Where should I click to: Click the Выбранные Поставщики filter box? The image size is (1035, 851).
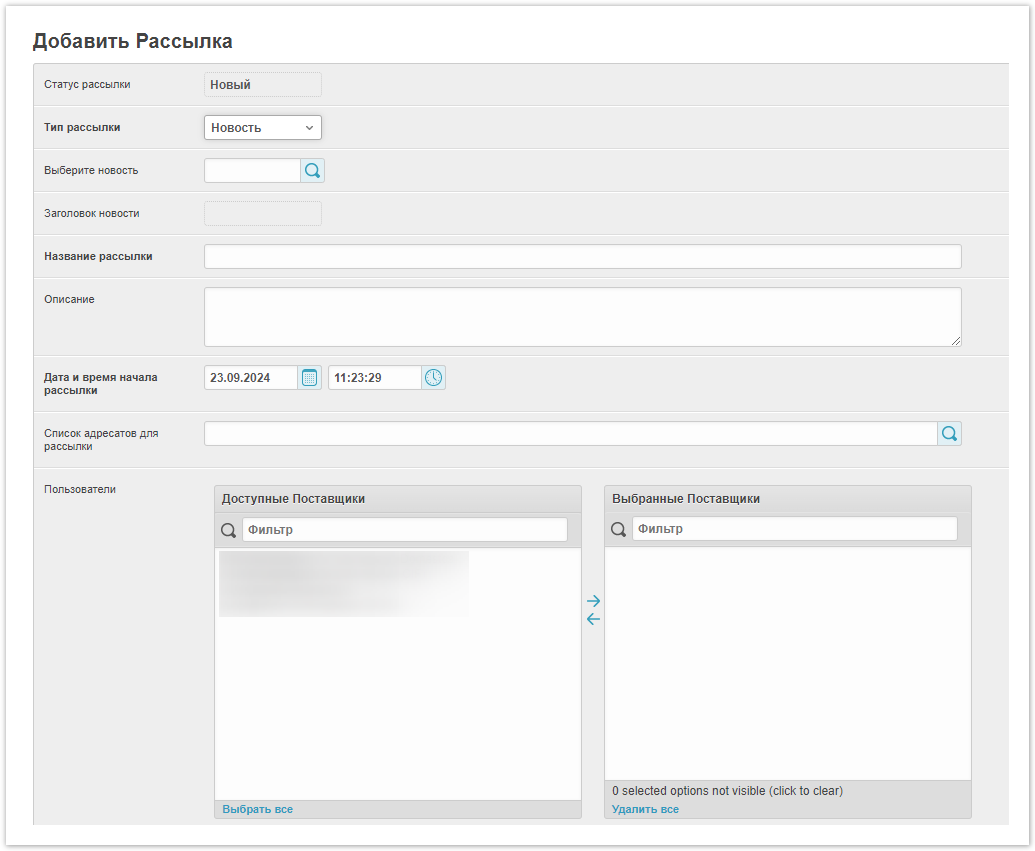click(794, 530)
